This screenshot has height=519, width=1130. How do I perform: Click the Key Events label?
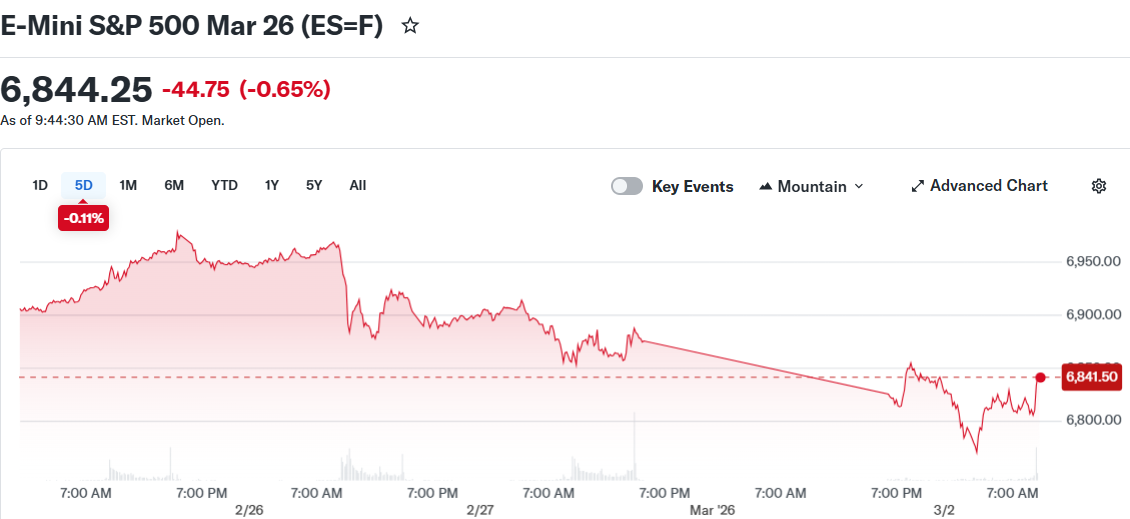click(x=693, y=187)
